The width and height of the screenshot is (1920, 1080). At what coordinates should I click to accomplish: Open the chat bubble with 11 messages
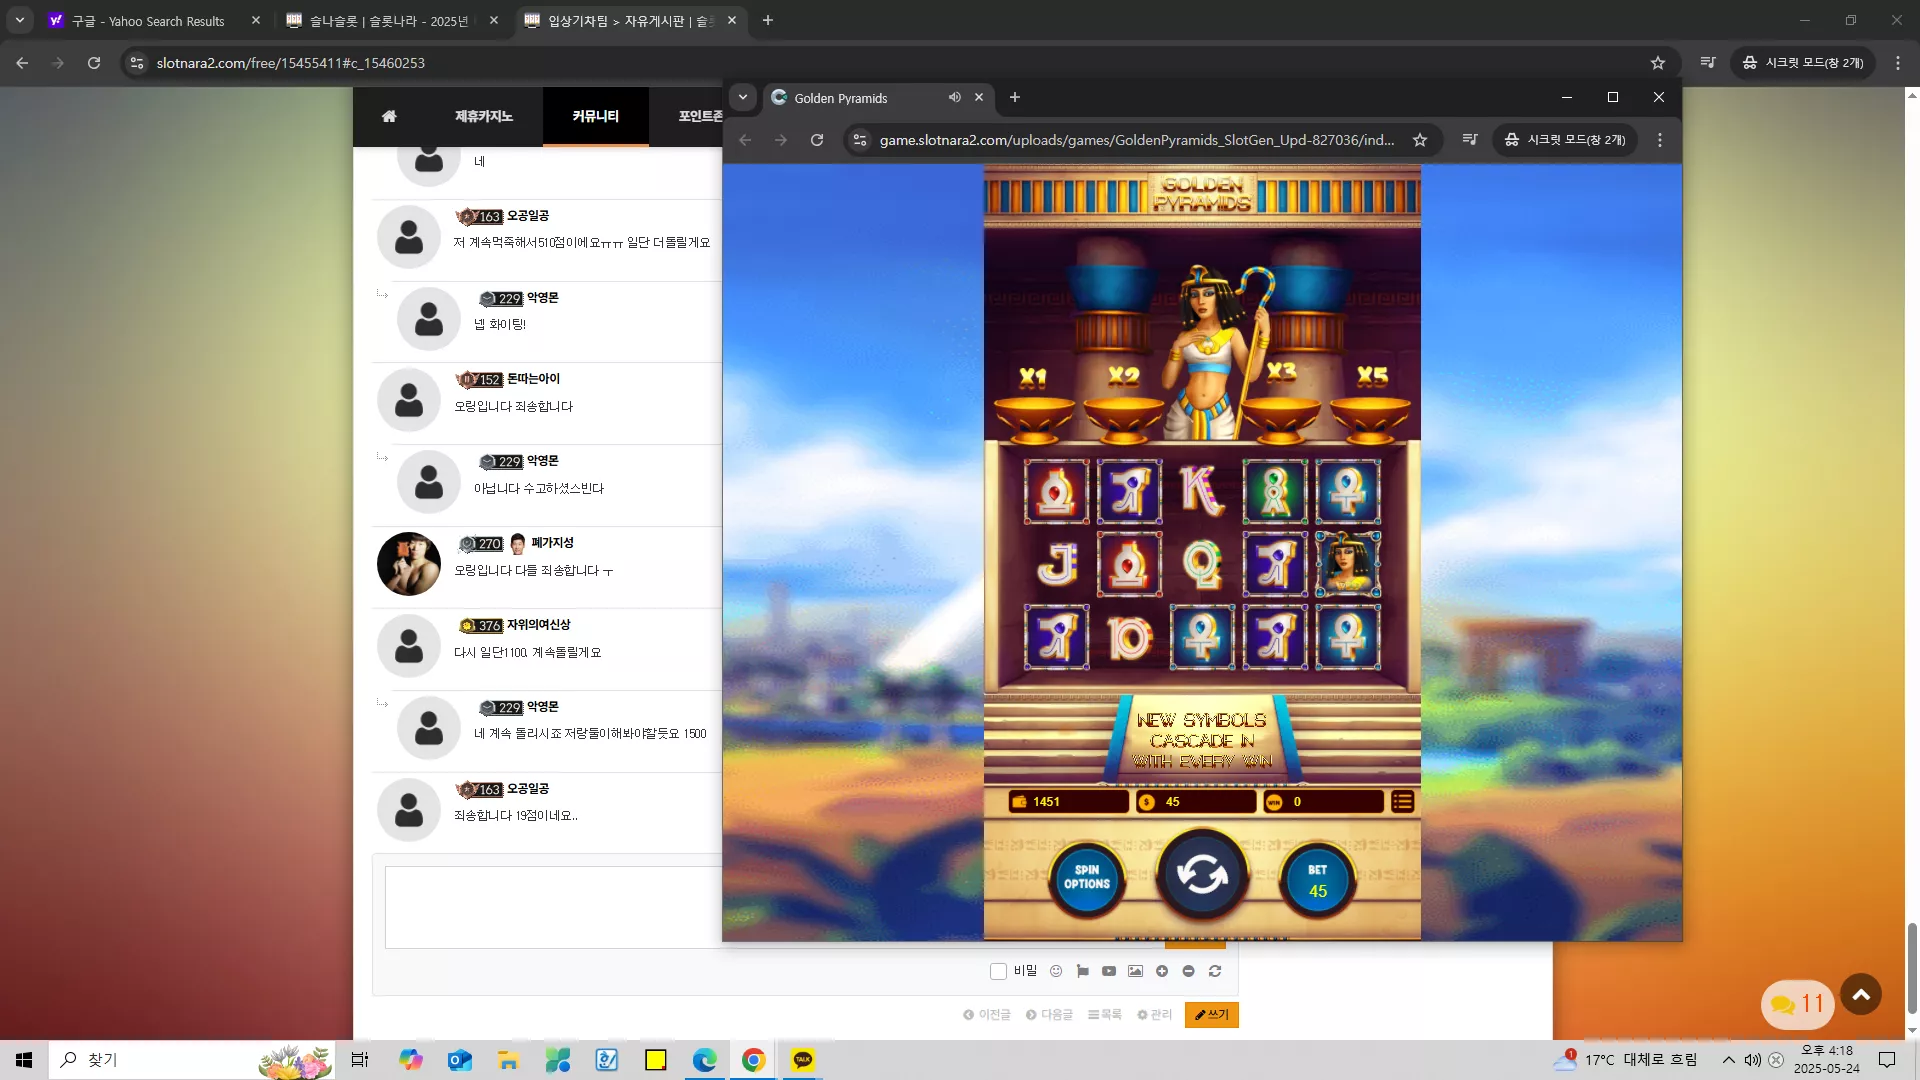tap(1798, 1004)
